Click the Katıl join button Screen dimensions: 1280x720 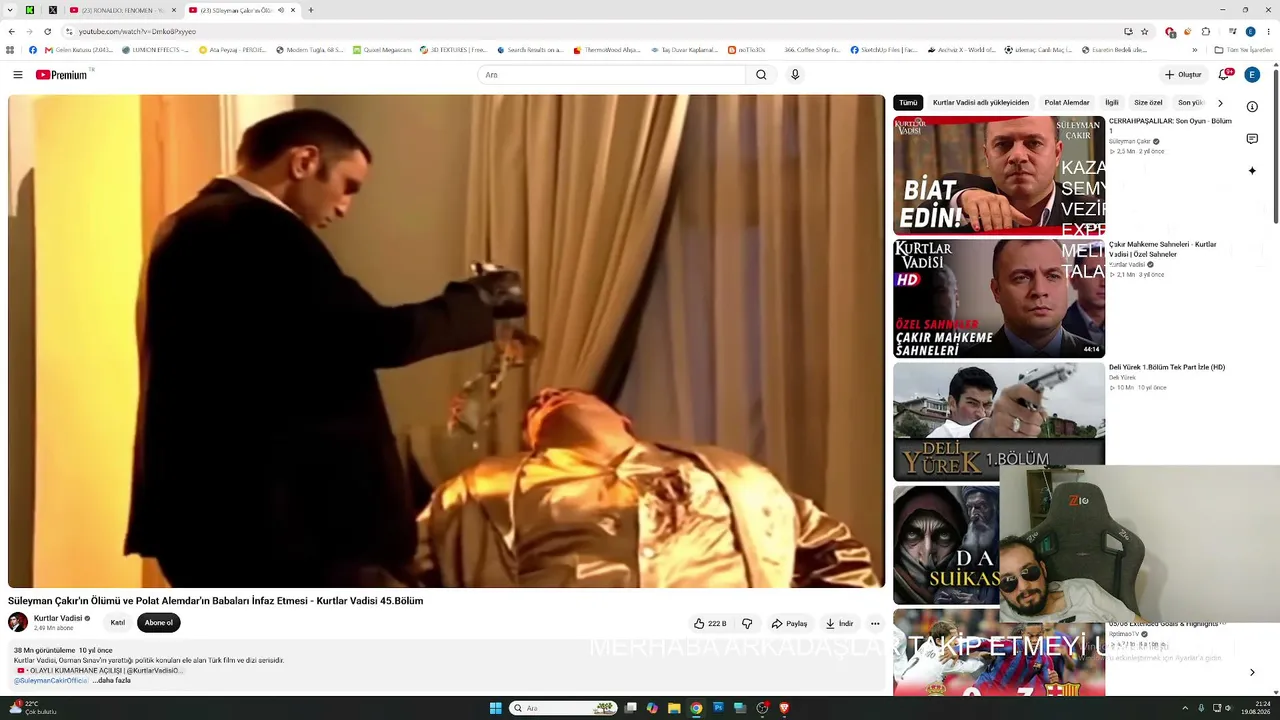[x=118, y=623]
